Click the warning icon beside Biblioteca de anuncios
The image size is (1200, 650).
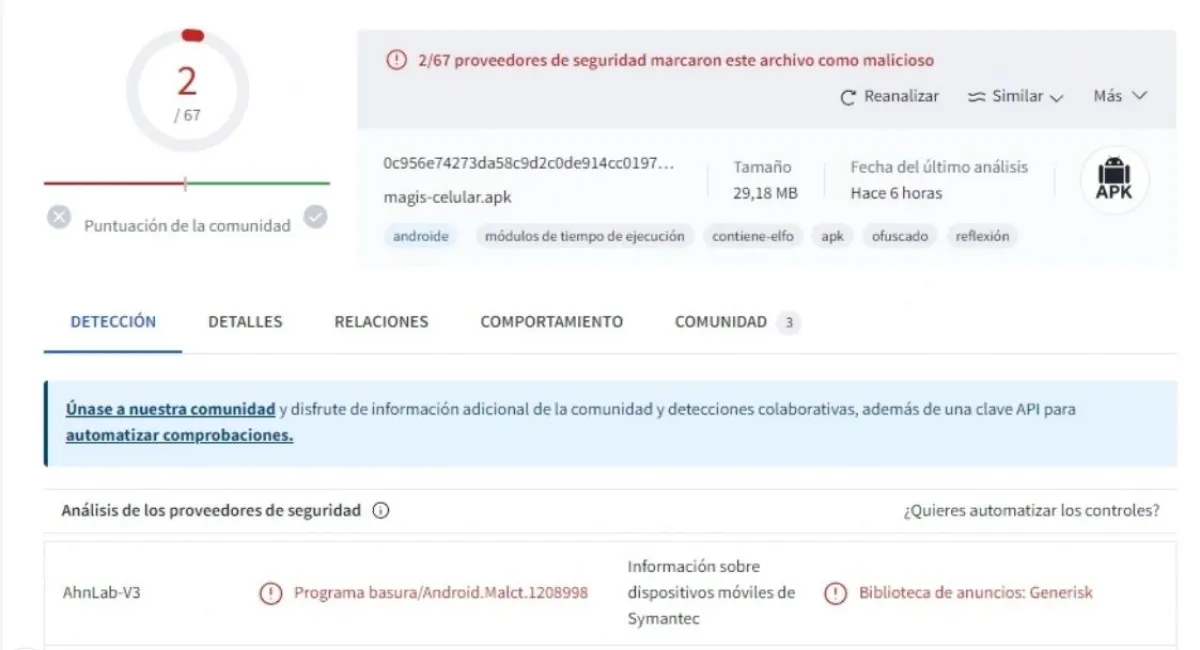(x=835, y=593)
